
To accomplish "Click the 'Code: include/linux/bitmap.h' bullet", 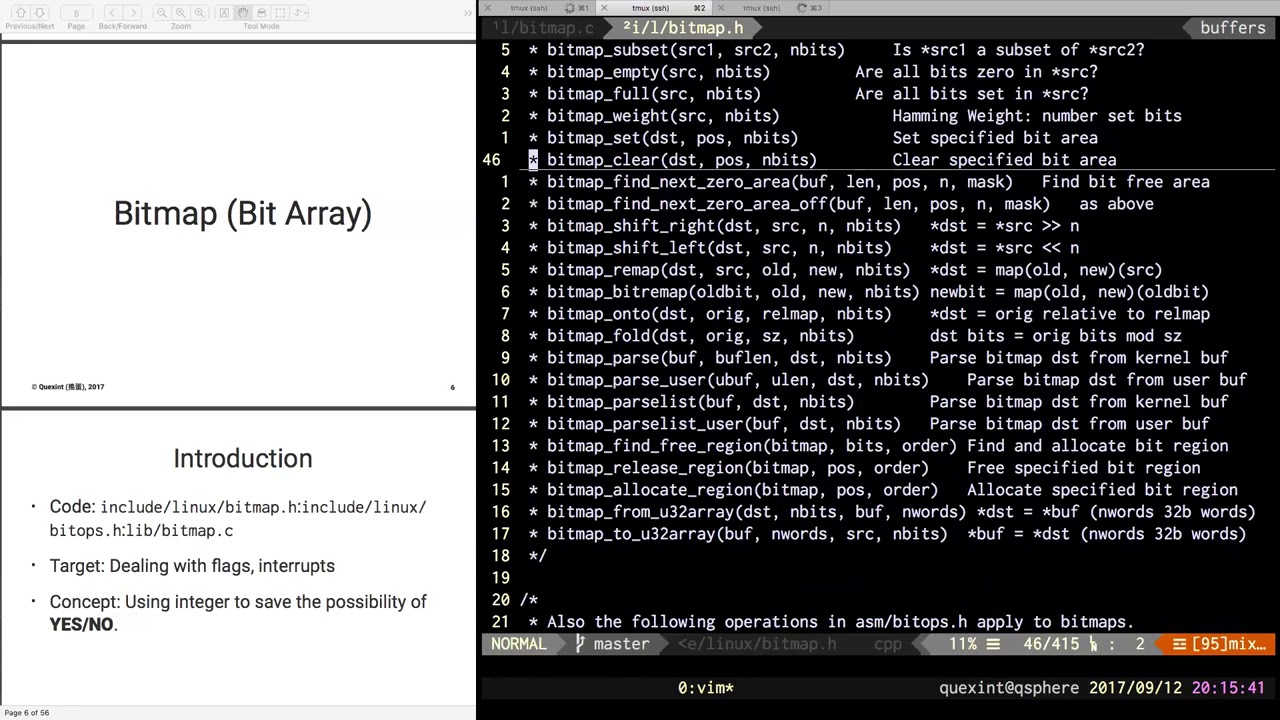I will (238, 519).
